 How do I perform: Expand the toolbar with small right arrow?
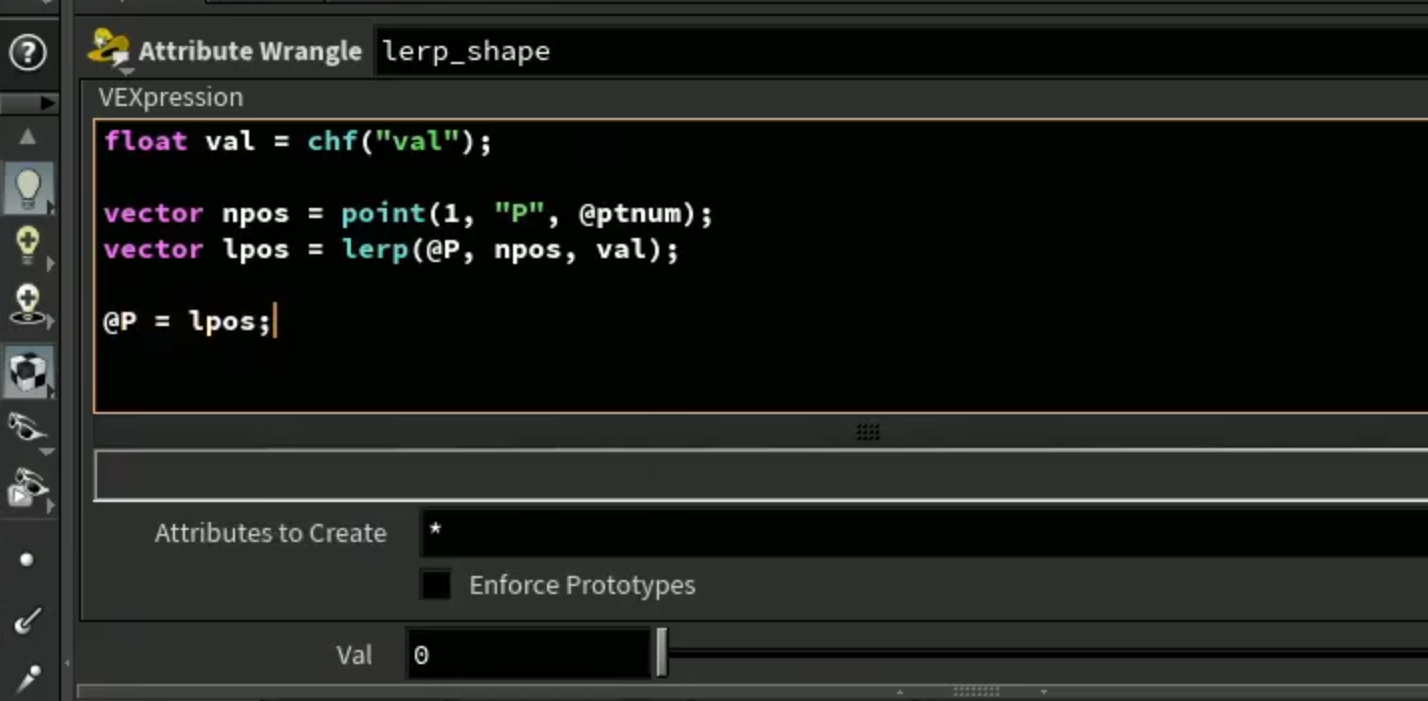(46, 103)
